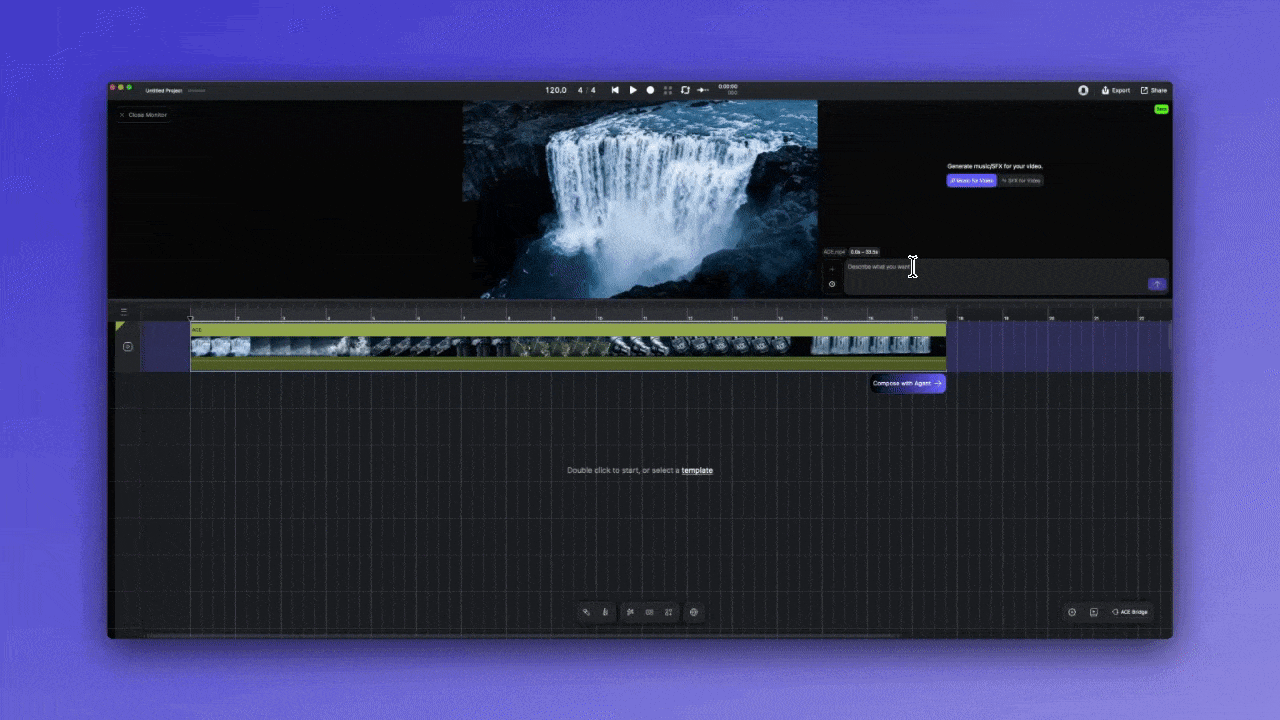
Task: Click the Share button
Action: pos(1154,90)
